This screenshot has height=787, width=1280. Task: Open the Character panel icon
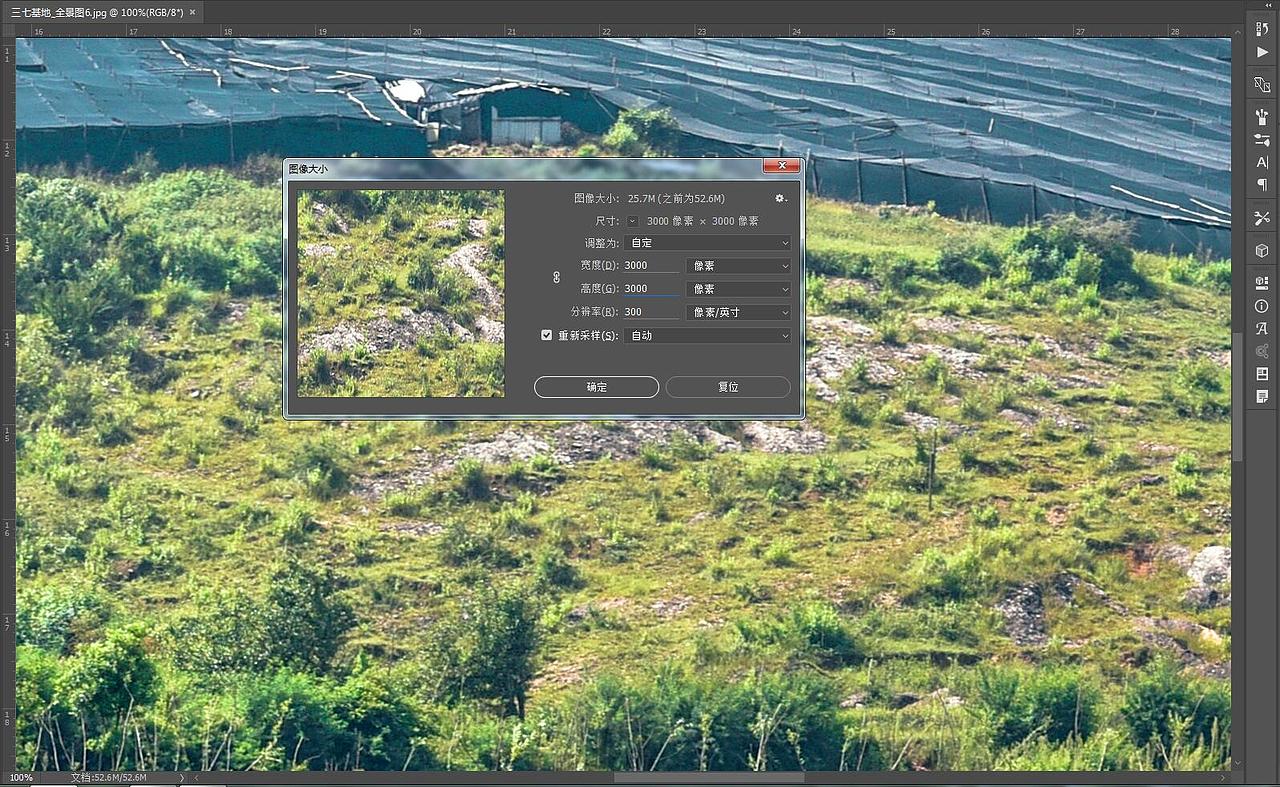click(x=1262, y=162)
